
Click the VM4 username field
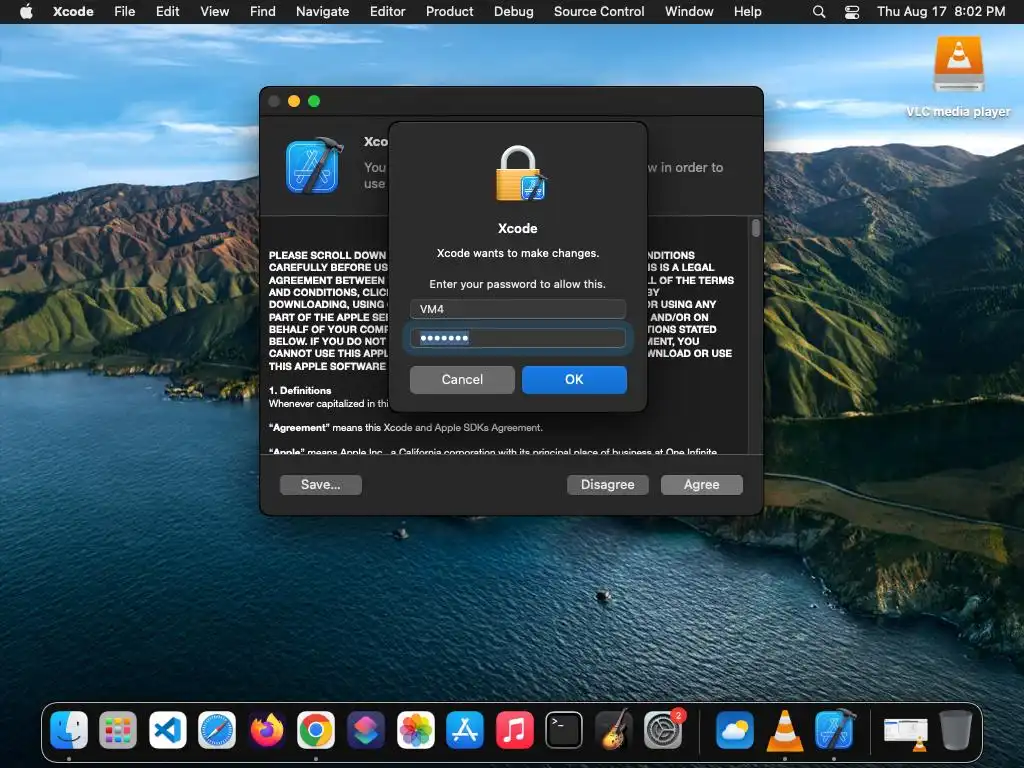tap(518, 309)
